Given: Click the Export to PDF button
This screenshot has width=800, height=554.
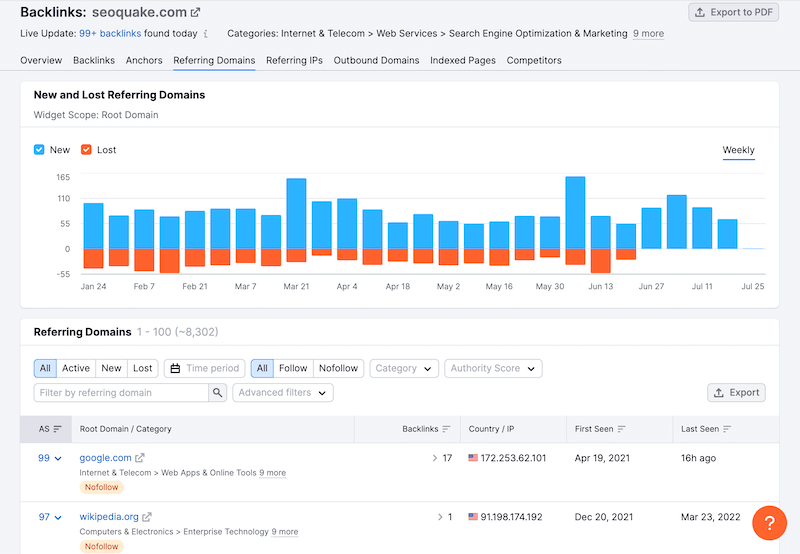Looking at the screenshot, I should (x=733, y=12).
